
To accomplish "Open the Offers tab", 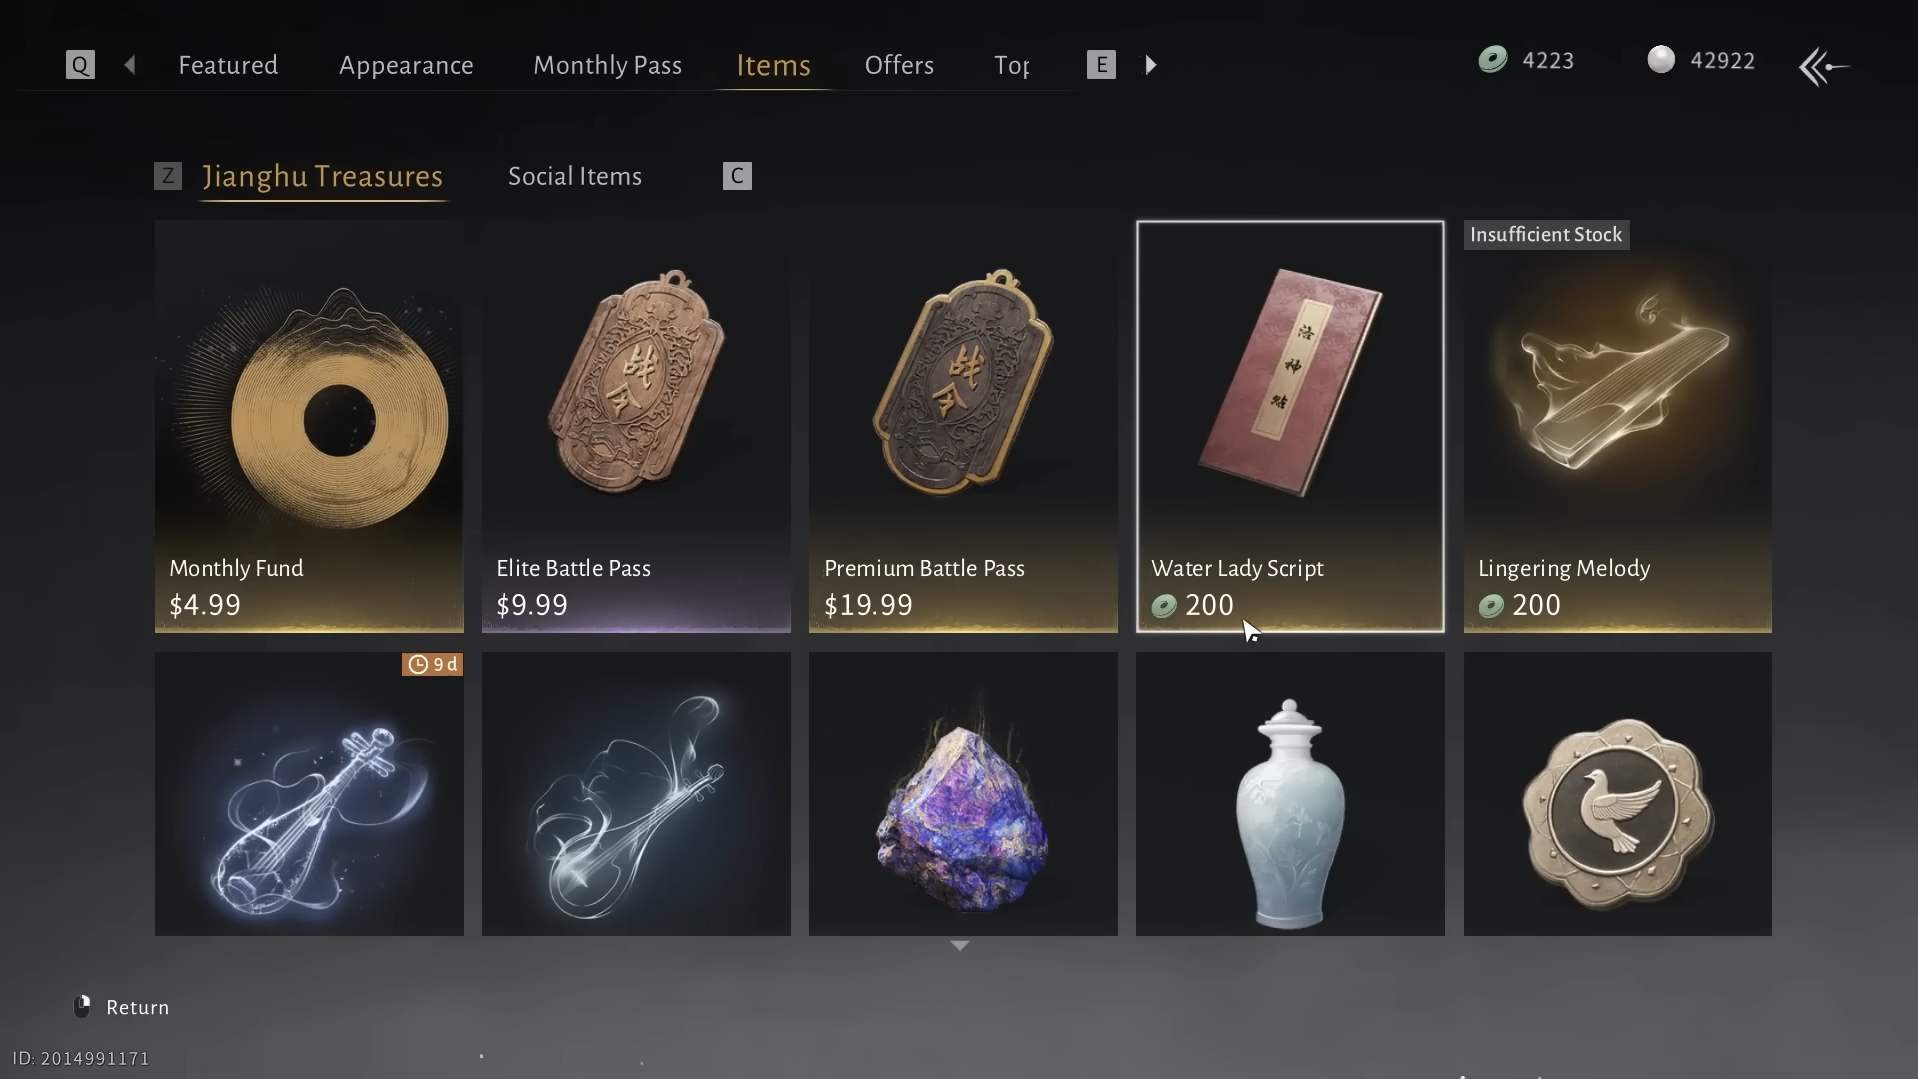I will (899, 65).
